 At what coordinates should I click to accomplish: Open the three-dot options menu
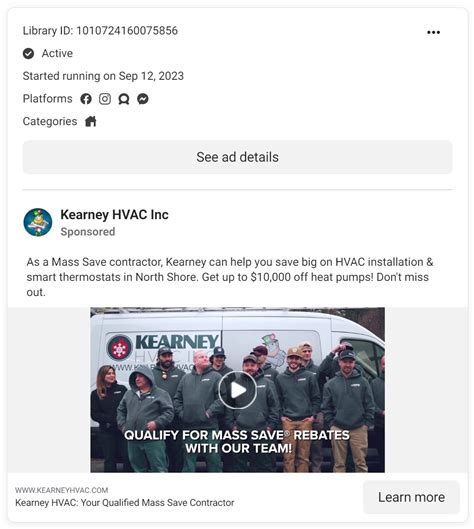(433, 32)
